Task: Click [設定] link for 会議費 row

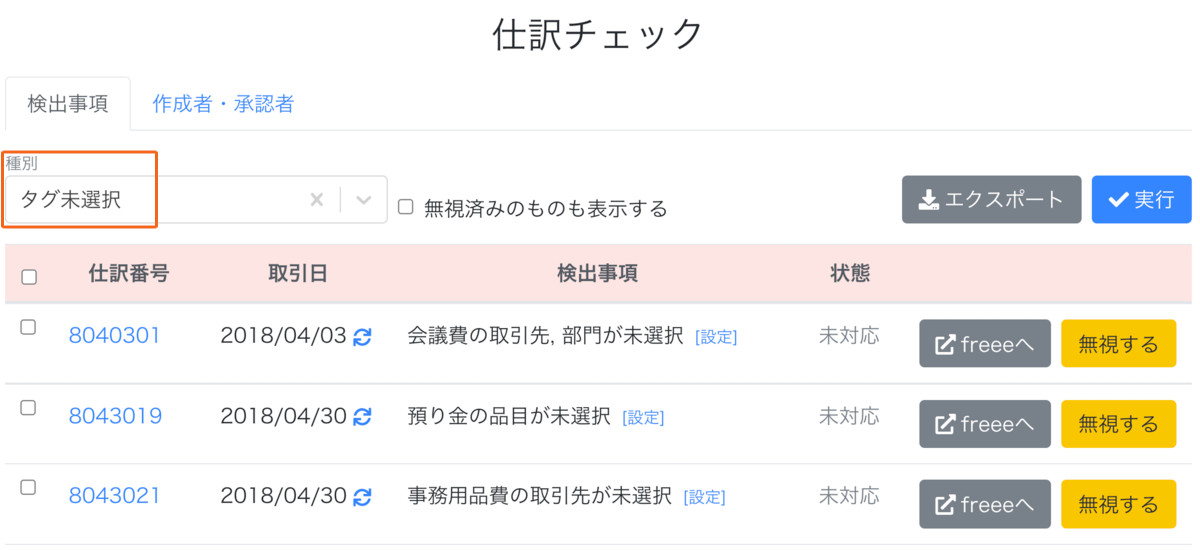Action: coord(716,338)
